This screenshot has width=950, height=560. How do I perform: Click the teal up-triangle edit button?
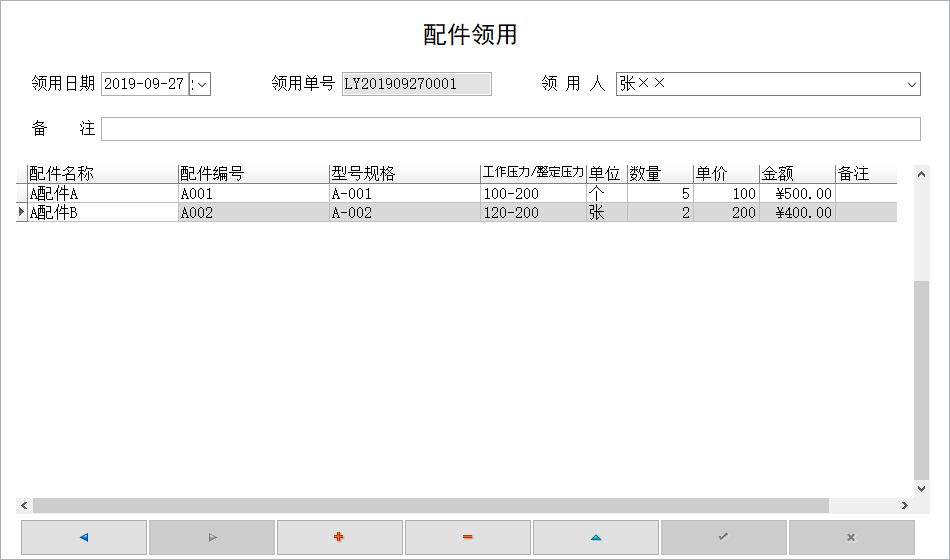click(596, 537)
